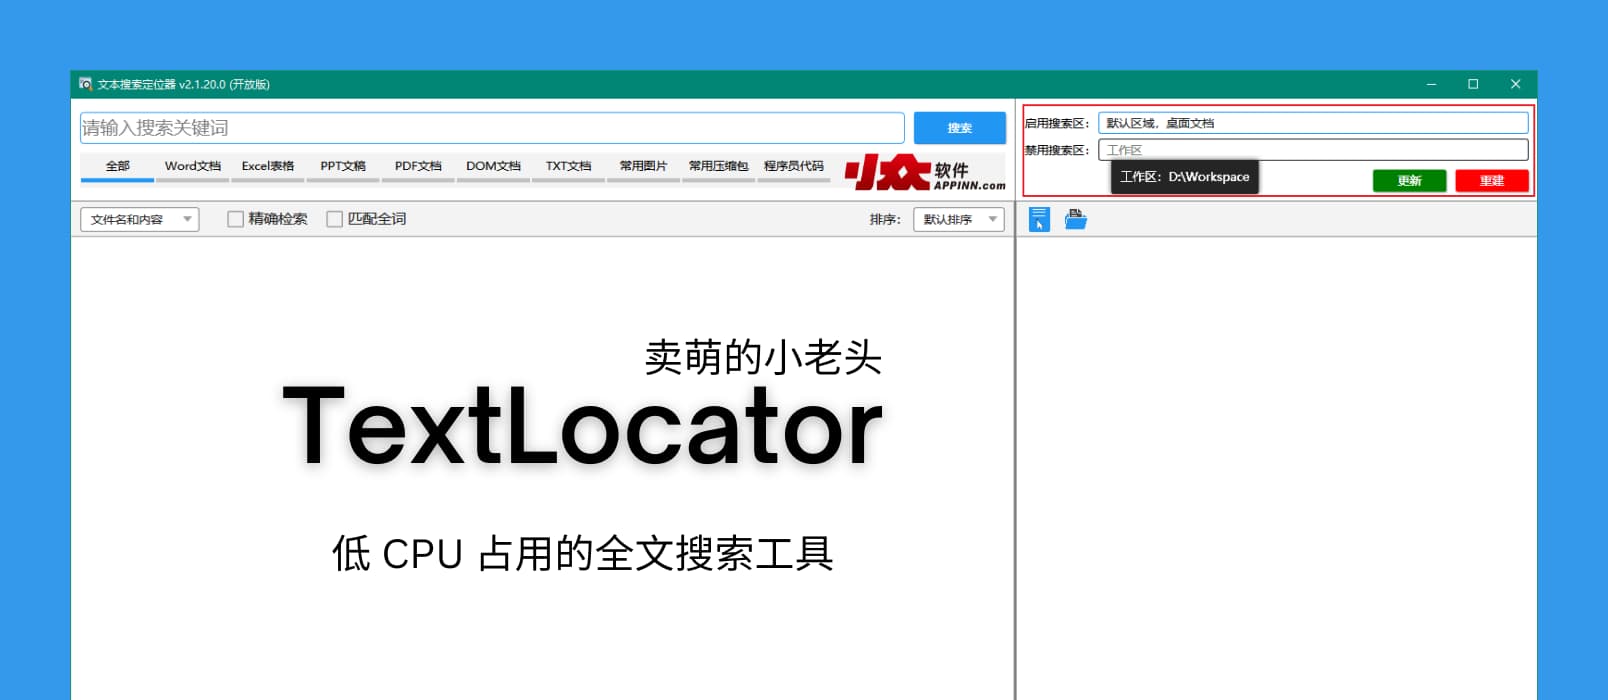Viewport: 1608px width, 700px height.
Task: Expand the 默认排序 sort dropdown
Action: [x=958, y=219]
